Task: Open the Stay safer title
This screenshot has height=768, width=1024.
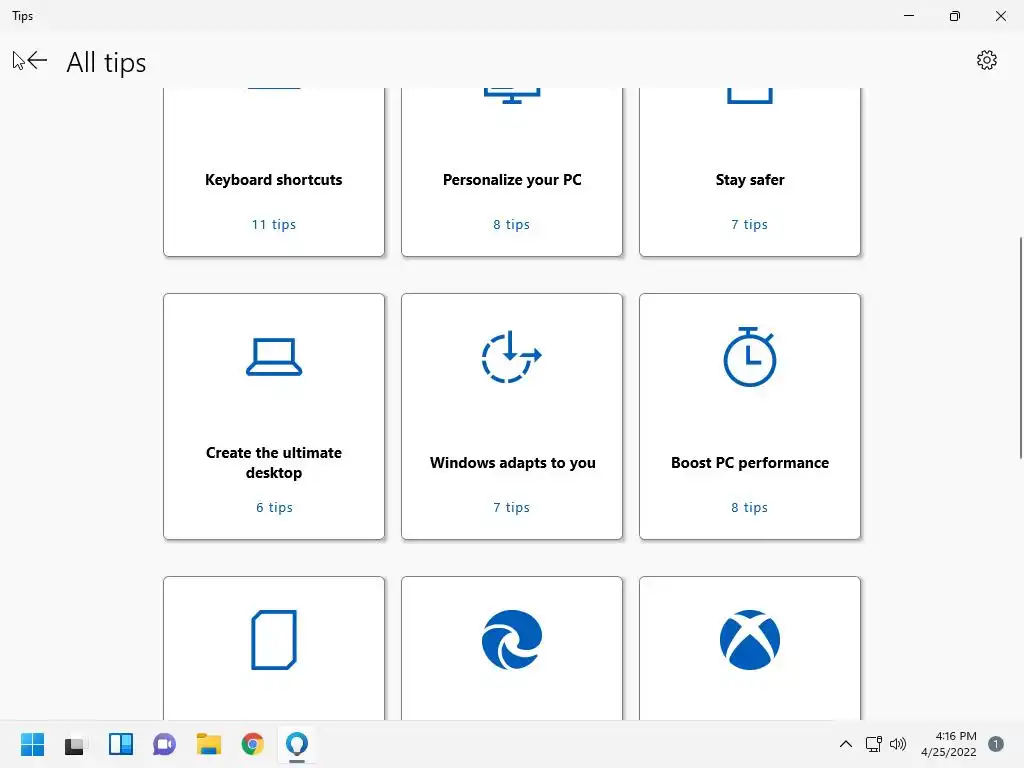Action: tap(750, 180)
